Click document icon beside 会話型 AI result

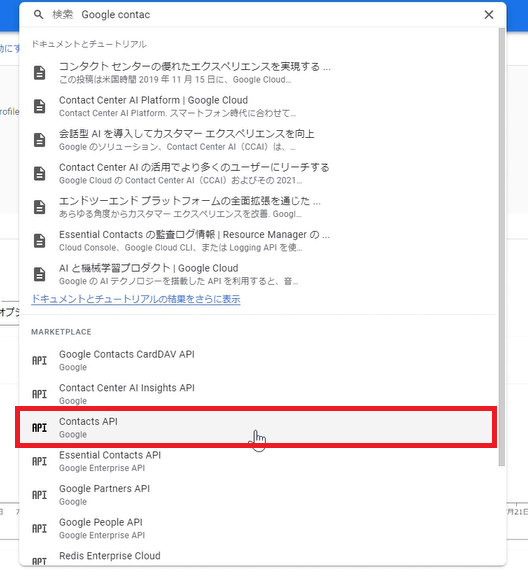40,140
